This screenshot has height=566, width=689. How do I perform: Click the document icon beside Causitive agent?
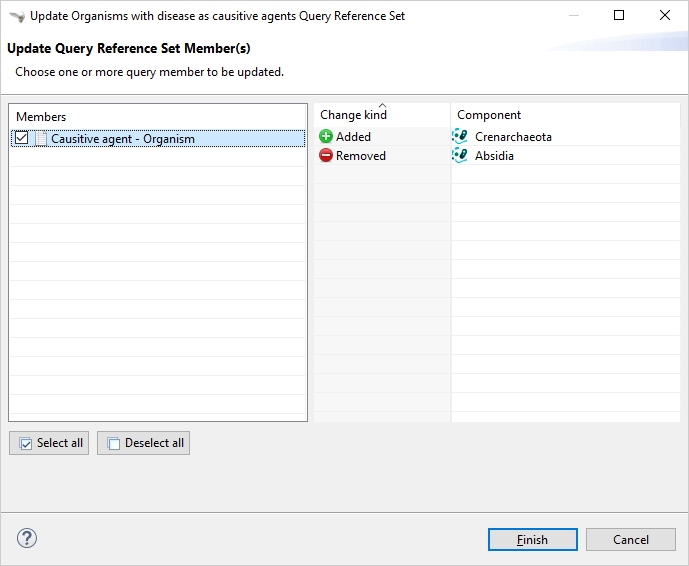(41, 139)
